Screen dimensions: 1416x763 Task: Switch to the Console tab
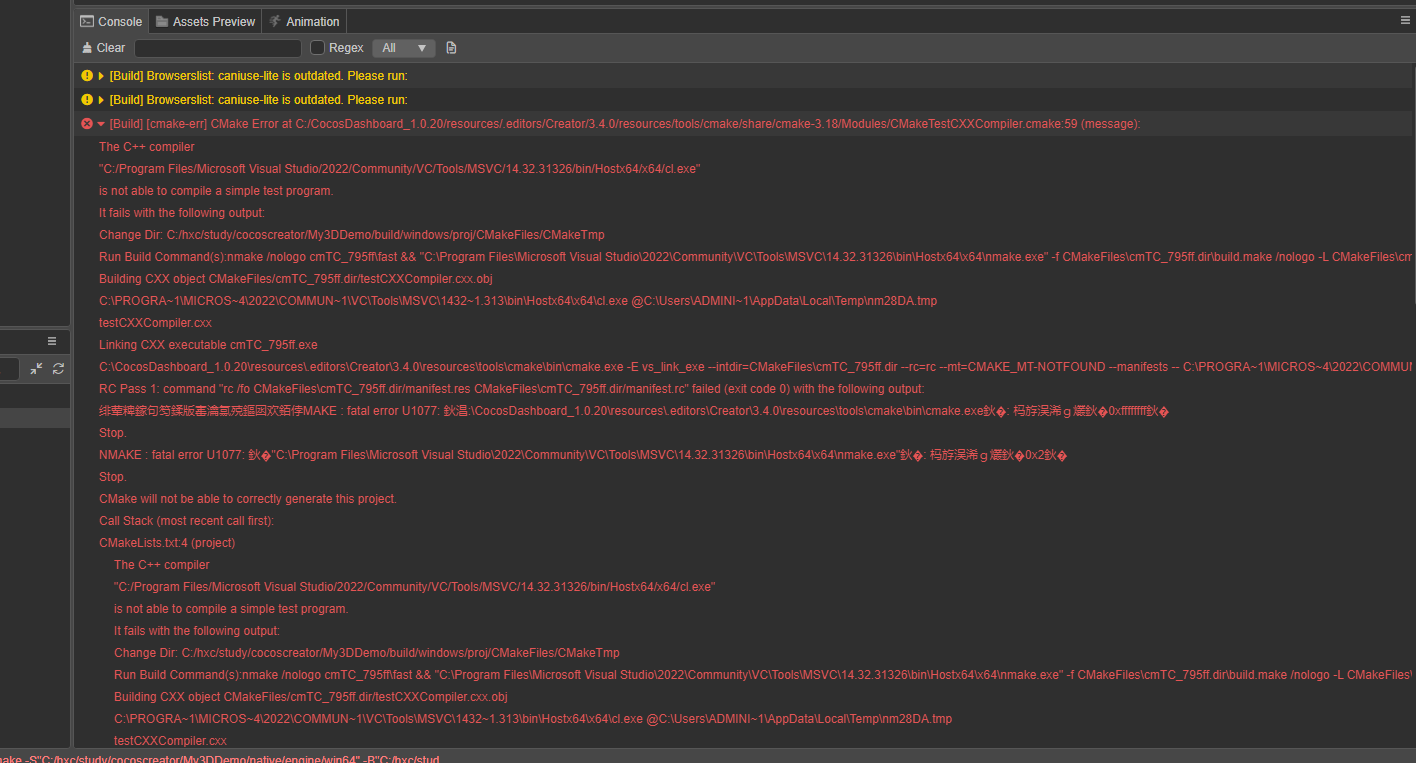tap(111, 21)
